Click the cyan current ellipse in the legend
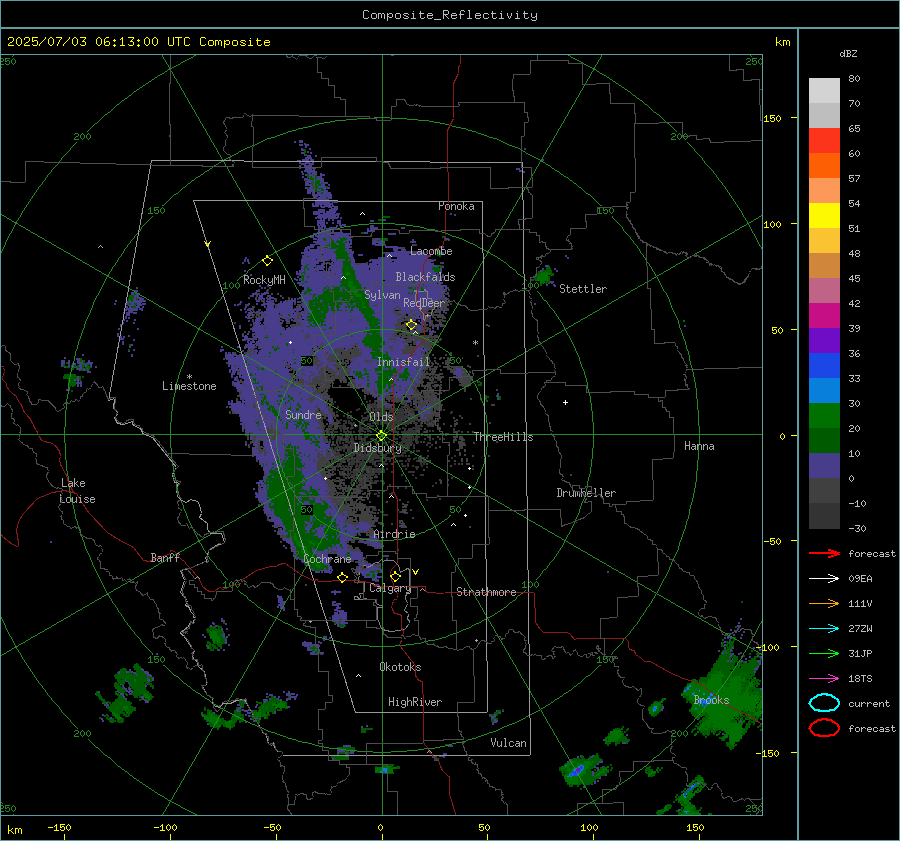This screenshot has width=900, height=841. click(x=824, y=703)
